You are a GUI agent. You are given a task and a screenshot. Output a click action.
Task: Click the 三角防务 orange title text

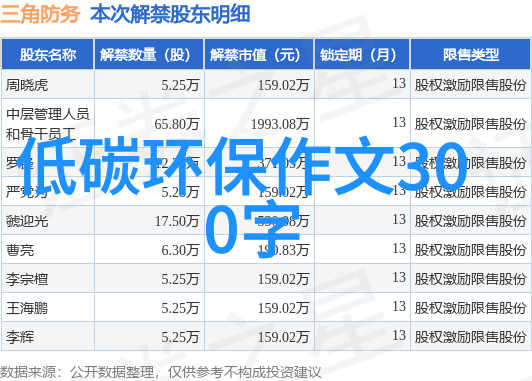click(40, 14)
